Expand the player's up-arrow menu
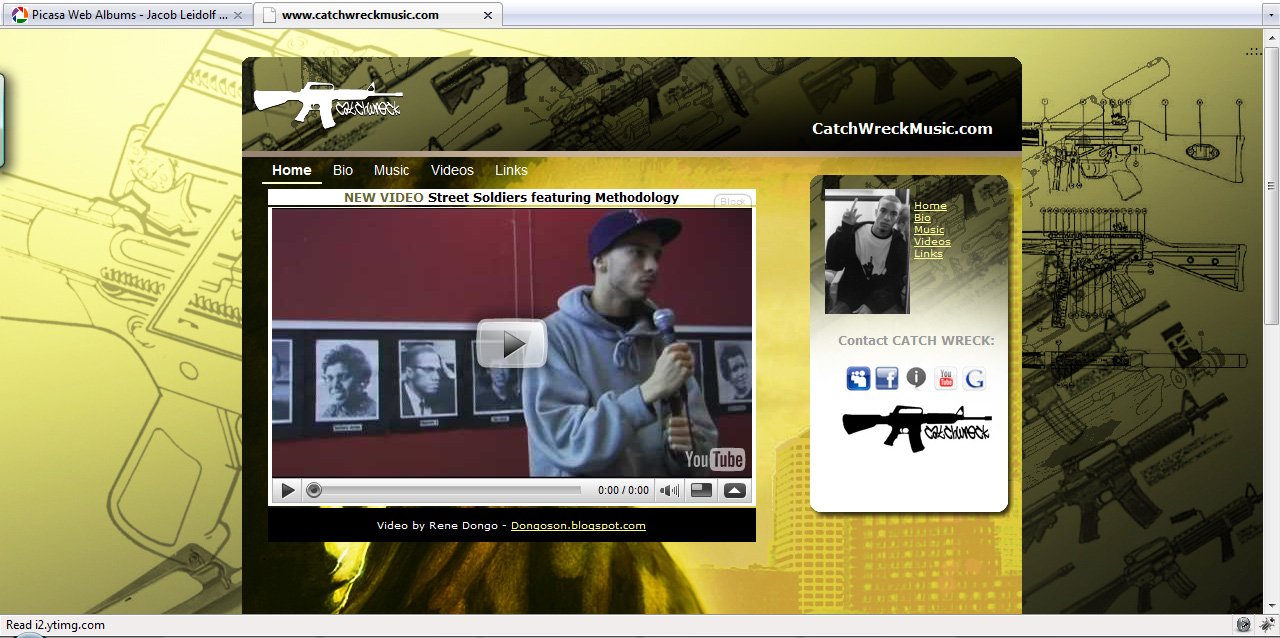This screenshot has height=638, width=1280. click(x=735, y=490)
